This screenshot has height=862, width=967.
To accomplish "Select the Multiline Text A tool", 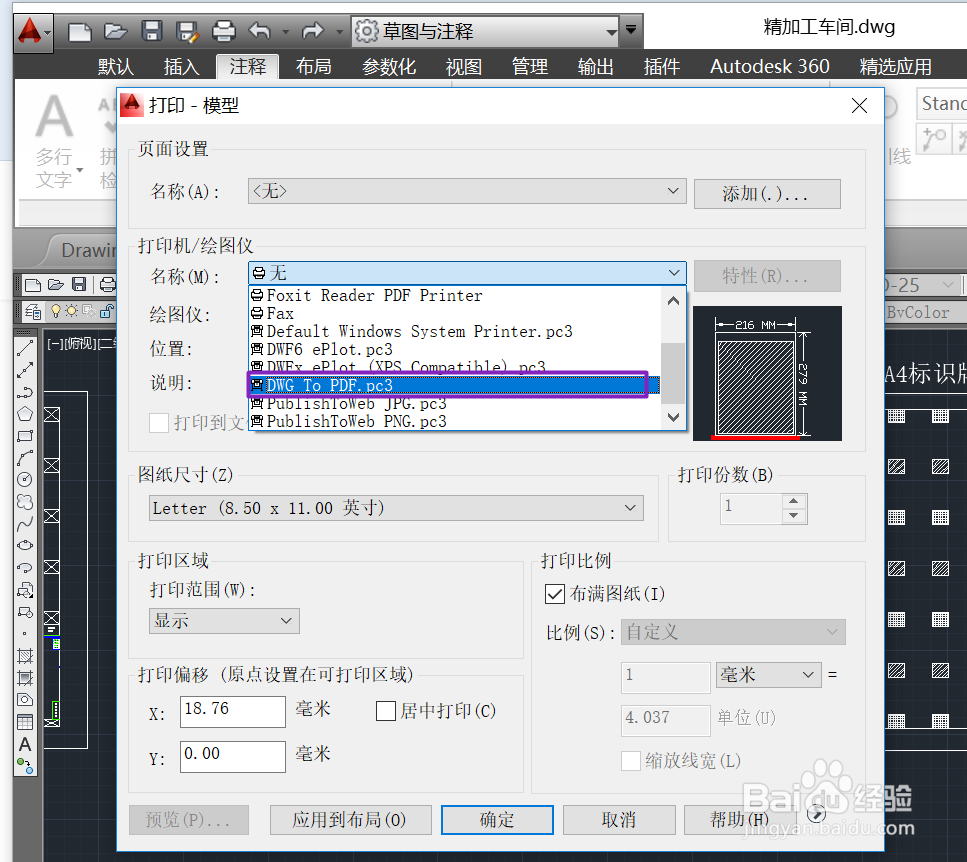I will [25, 744].
